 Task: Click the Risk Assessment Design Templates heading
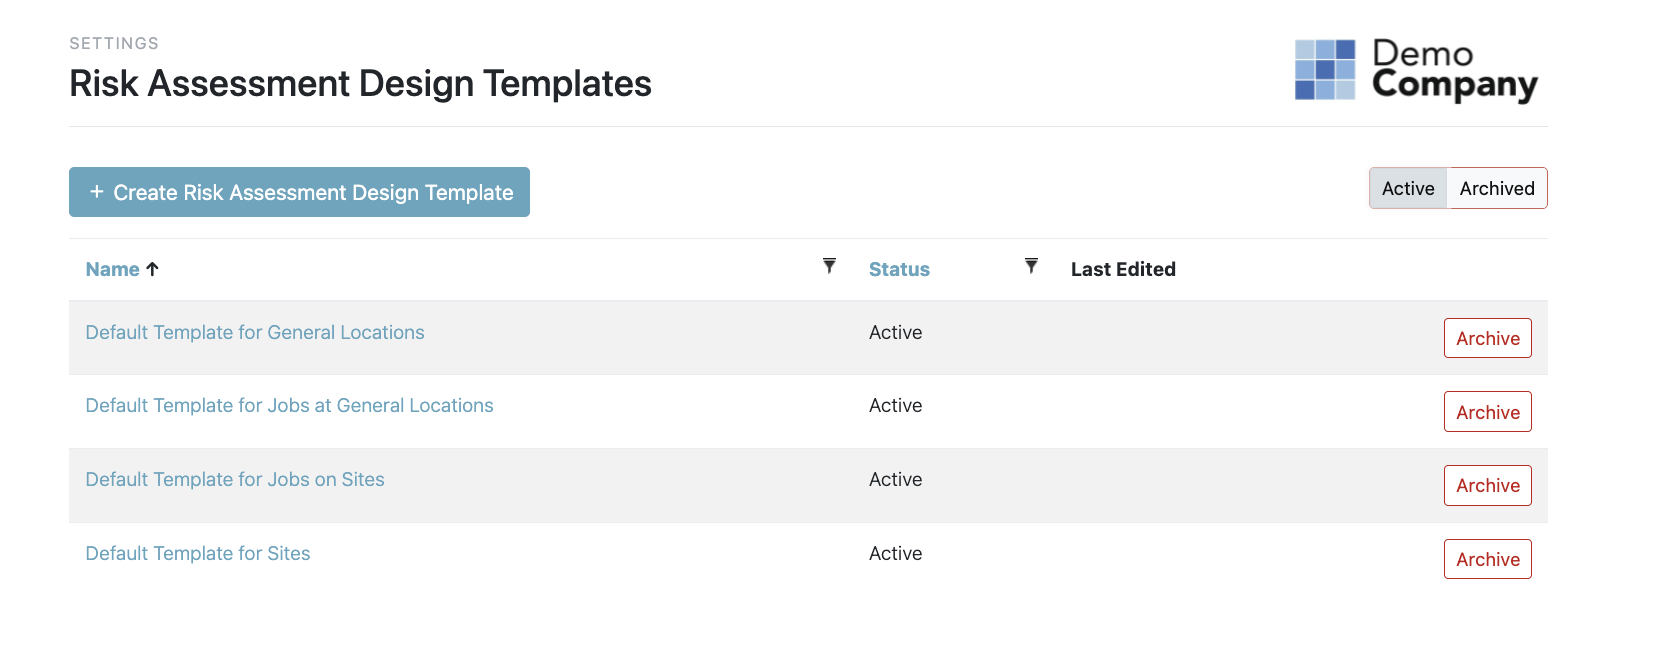tap(360, 83)
